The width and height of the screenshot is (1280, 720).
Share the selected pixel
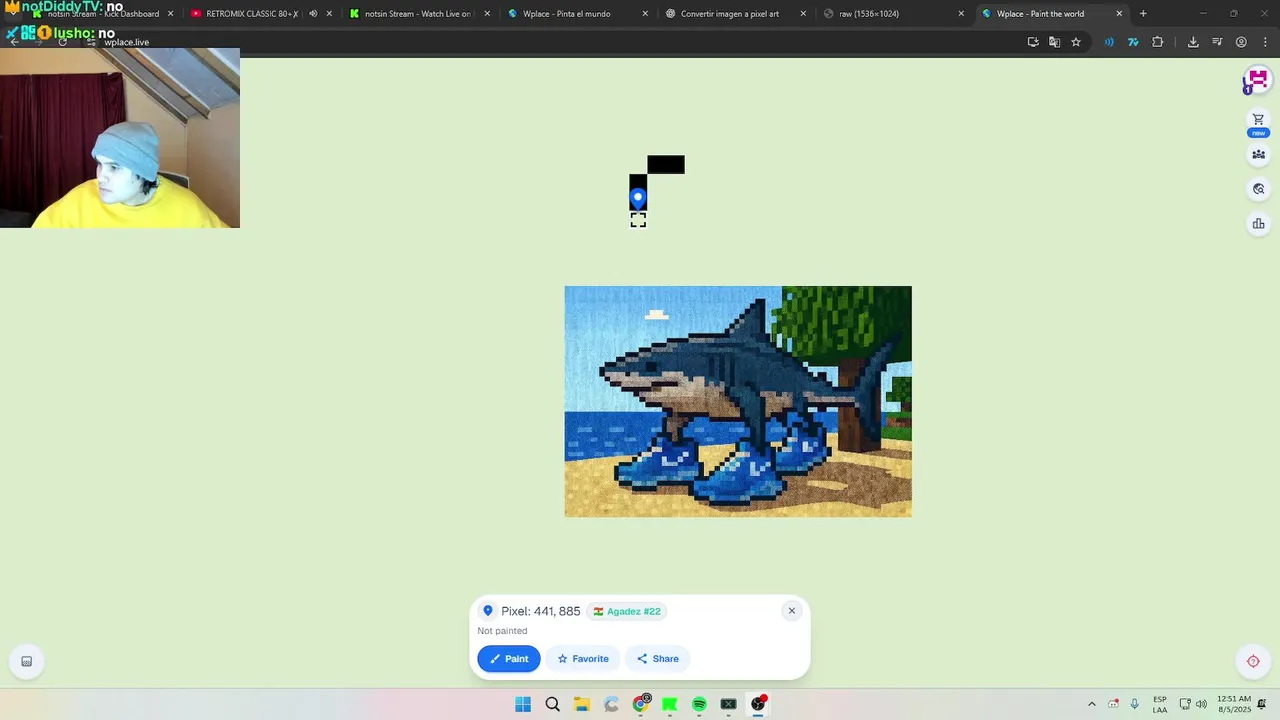click(x=657, y=659)
